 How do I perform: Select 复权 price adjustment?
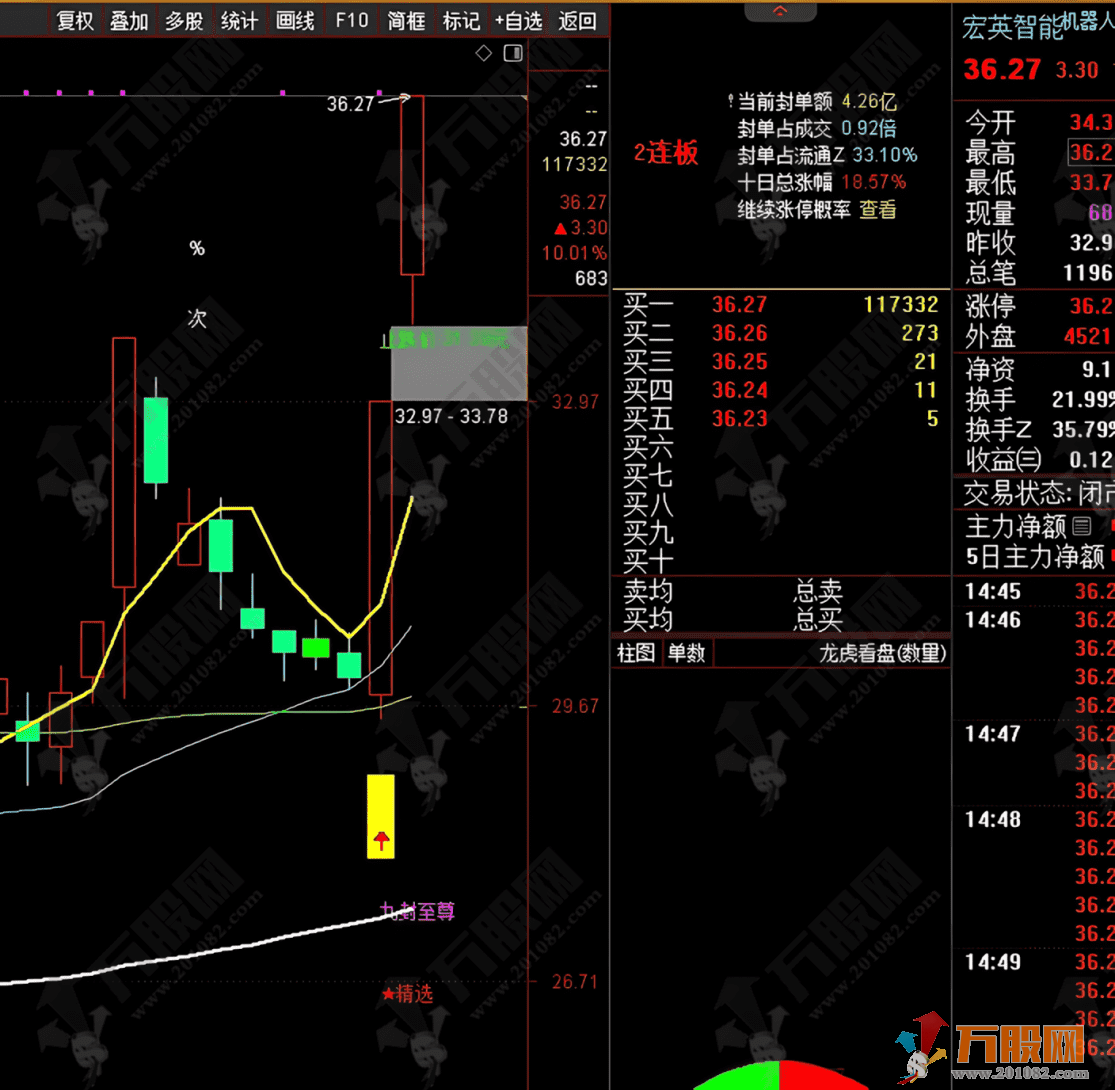(73, 21)
